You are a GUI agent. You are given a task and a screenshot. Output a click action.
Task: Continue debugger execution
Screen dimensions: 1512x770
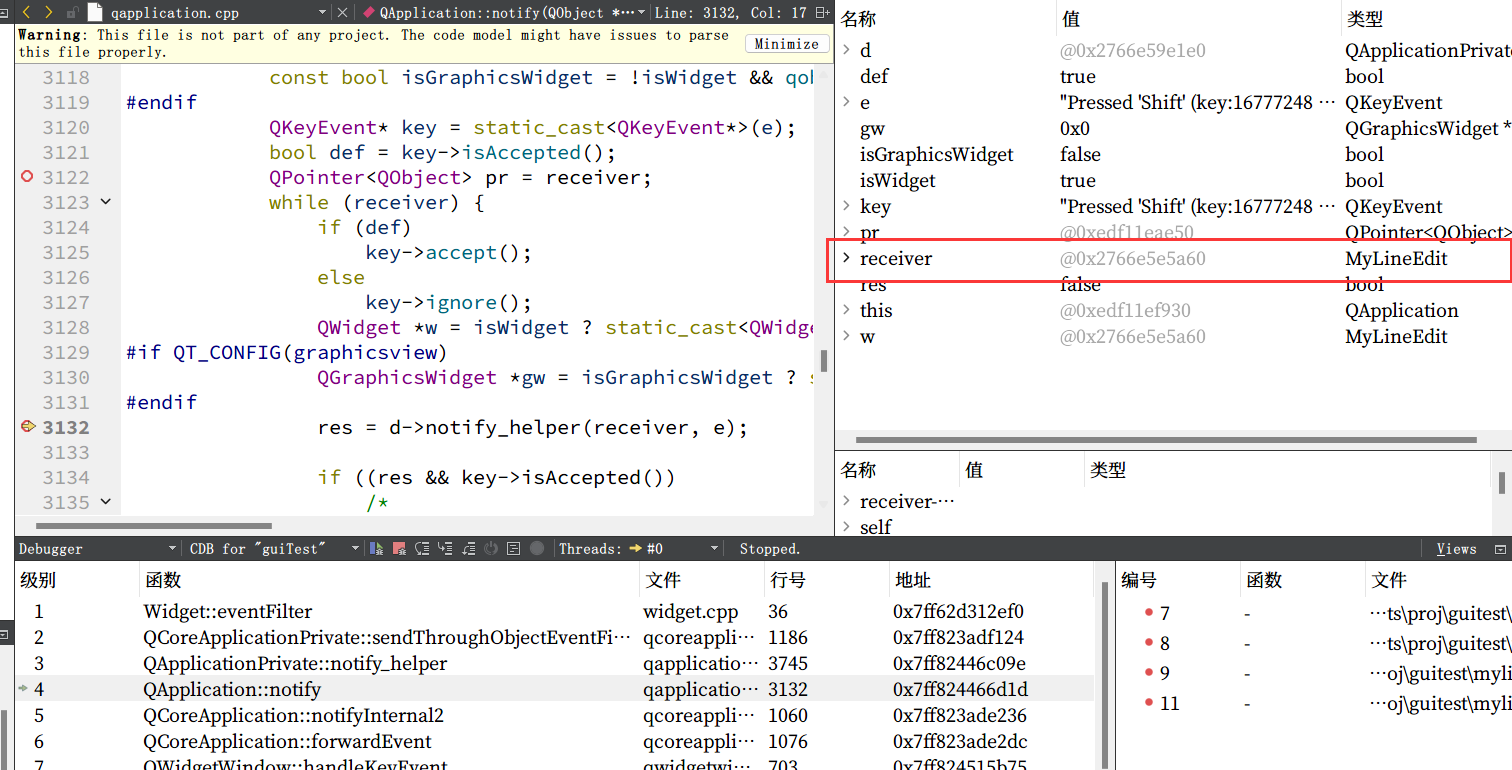point(377,549)
